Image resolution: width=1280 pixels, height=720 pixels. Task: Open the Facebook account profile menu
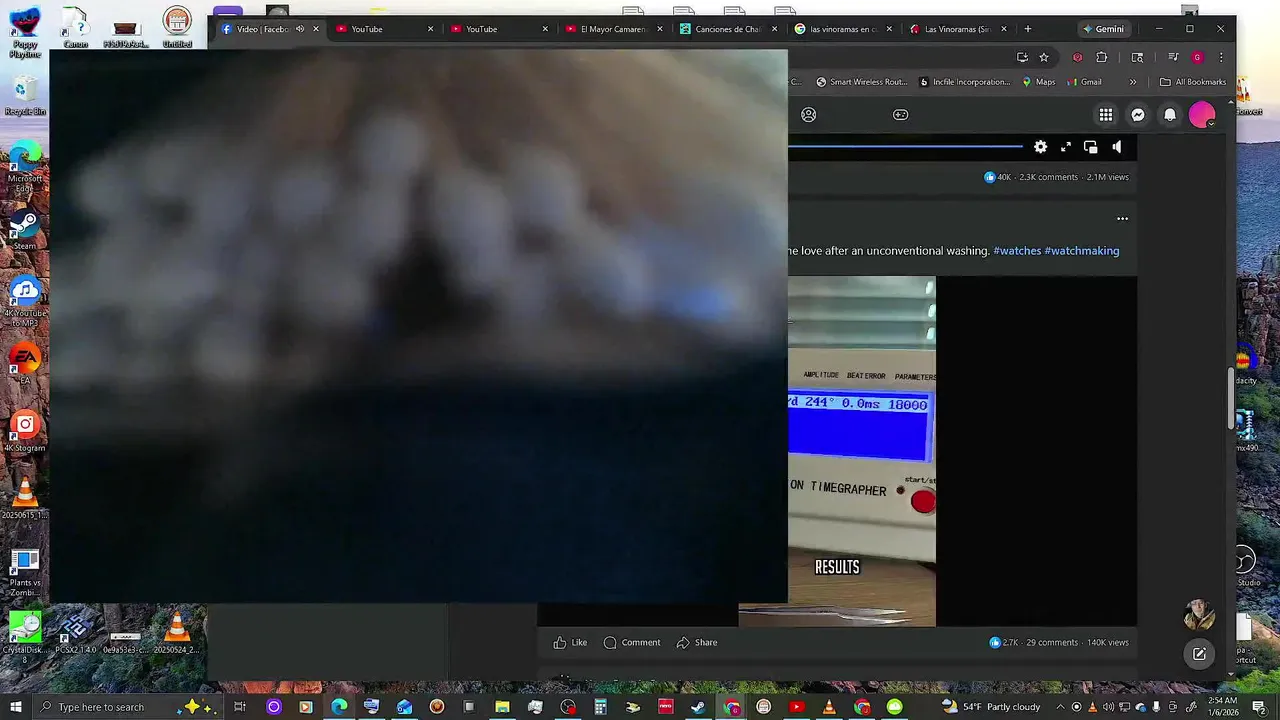click(1202, 115)
